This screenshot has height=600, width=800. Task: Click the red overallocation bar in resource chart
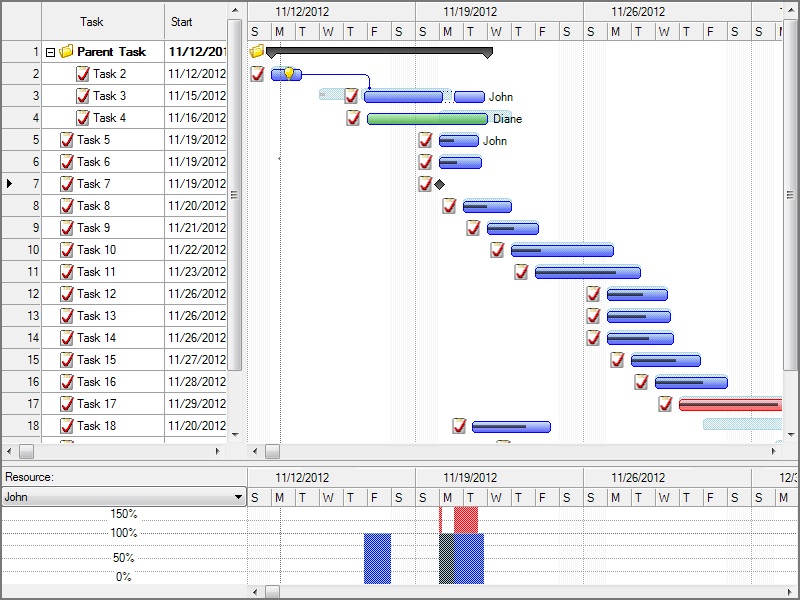pyautogui.click(x=466, y=520)
